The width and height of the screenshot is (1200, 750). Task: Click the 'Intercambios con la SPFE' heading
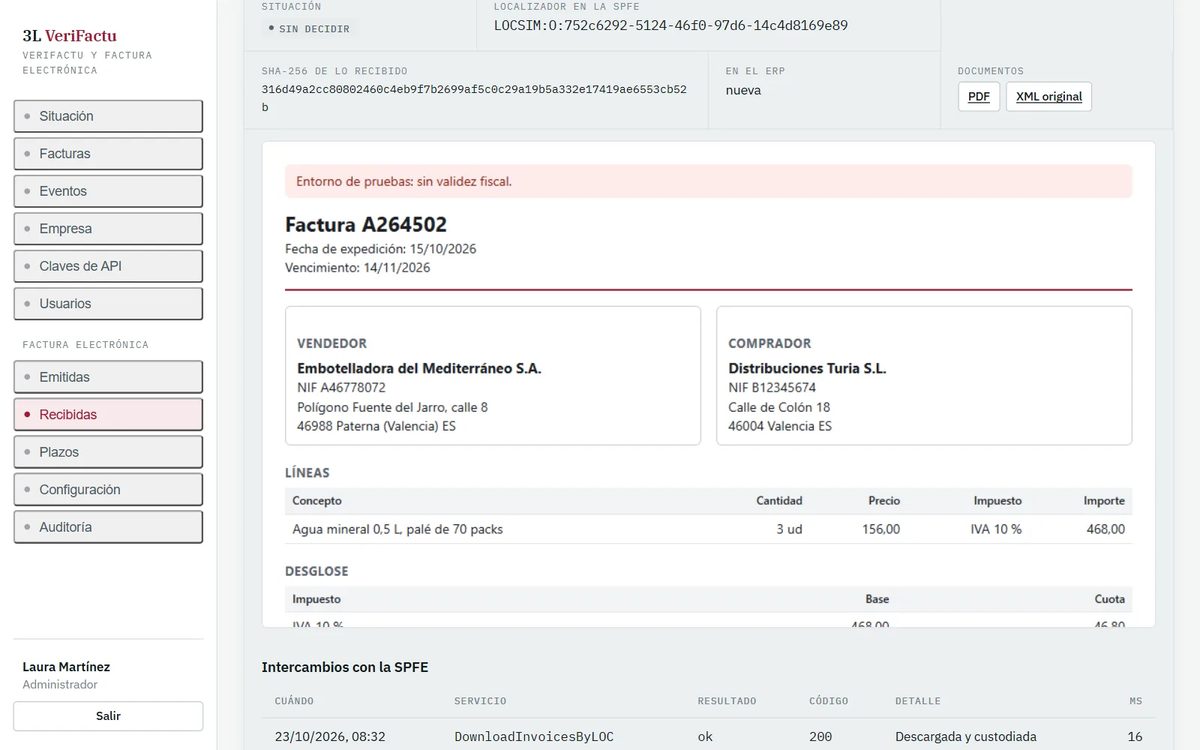coord(345,667)
